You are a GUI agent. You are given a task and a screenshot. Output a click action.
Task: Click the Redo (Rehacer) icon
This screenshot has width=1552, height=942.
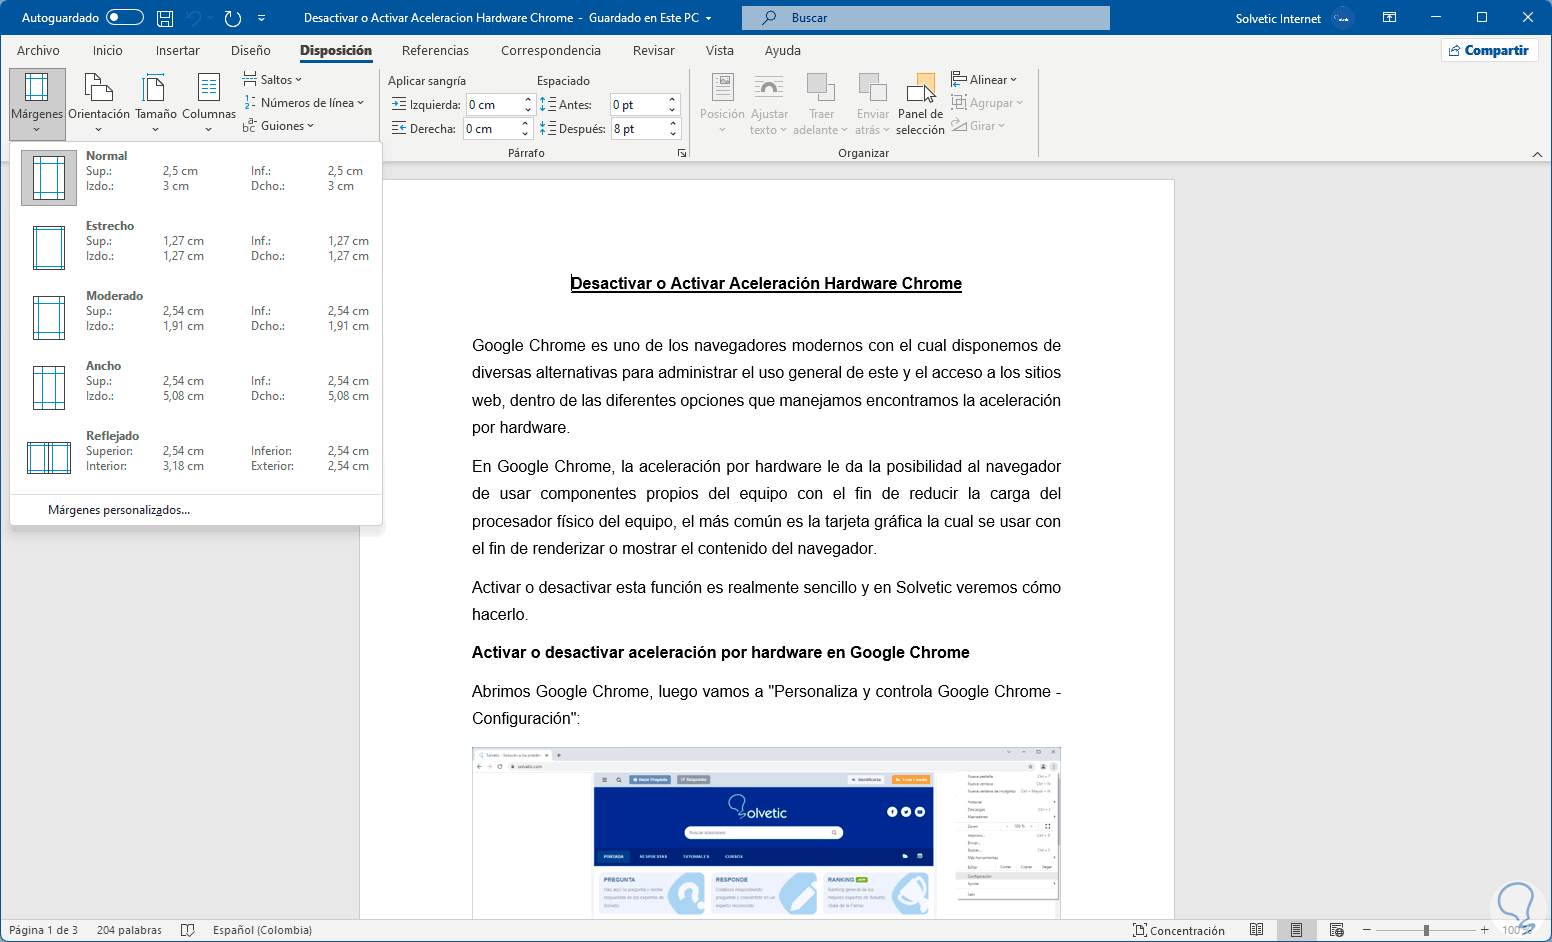click(233, 18)
